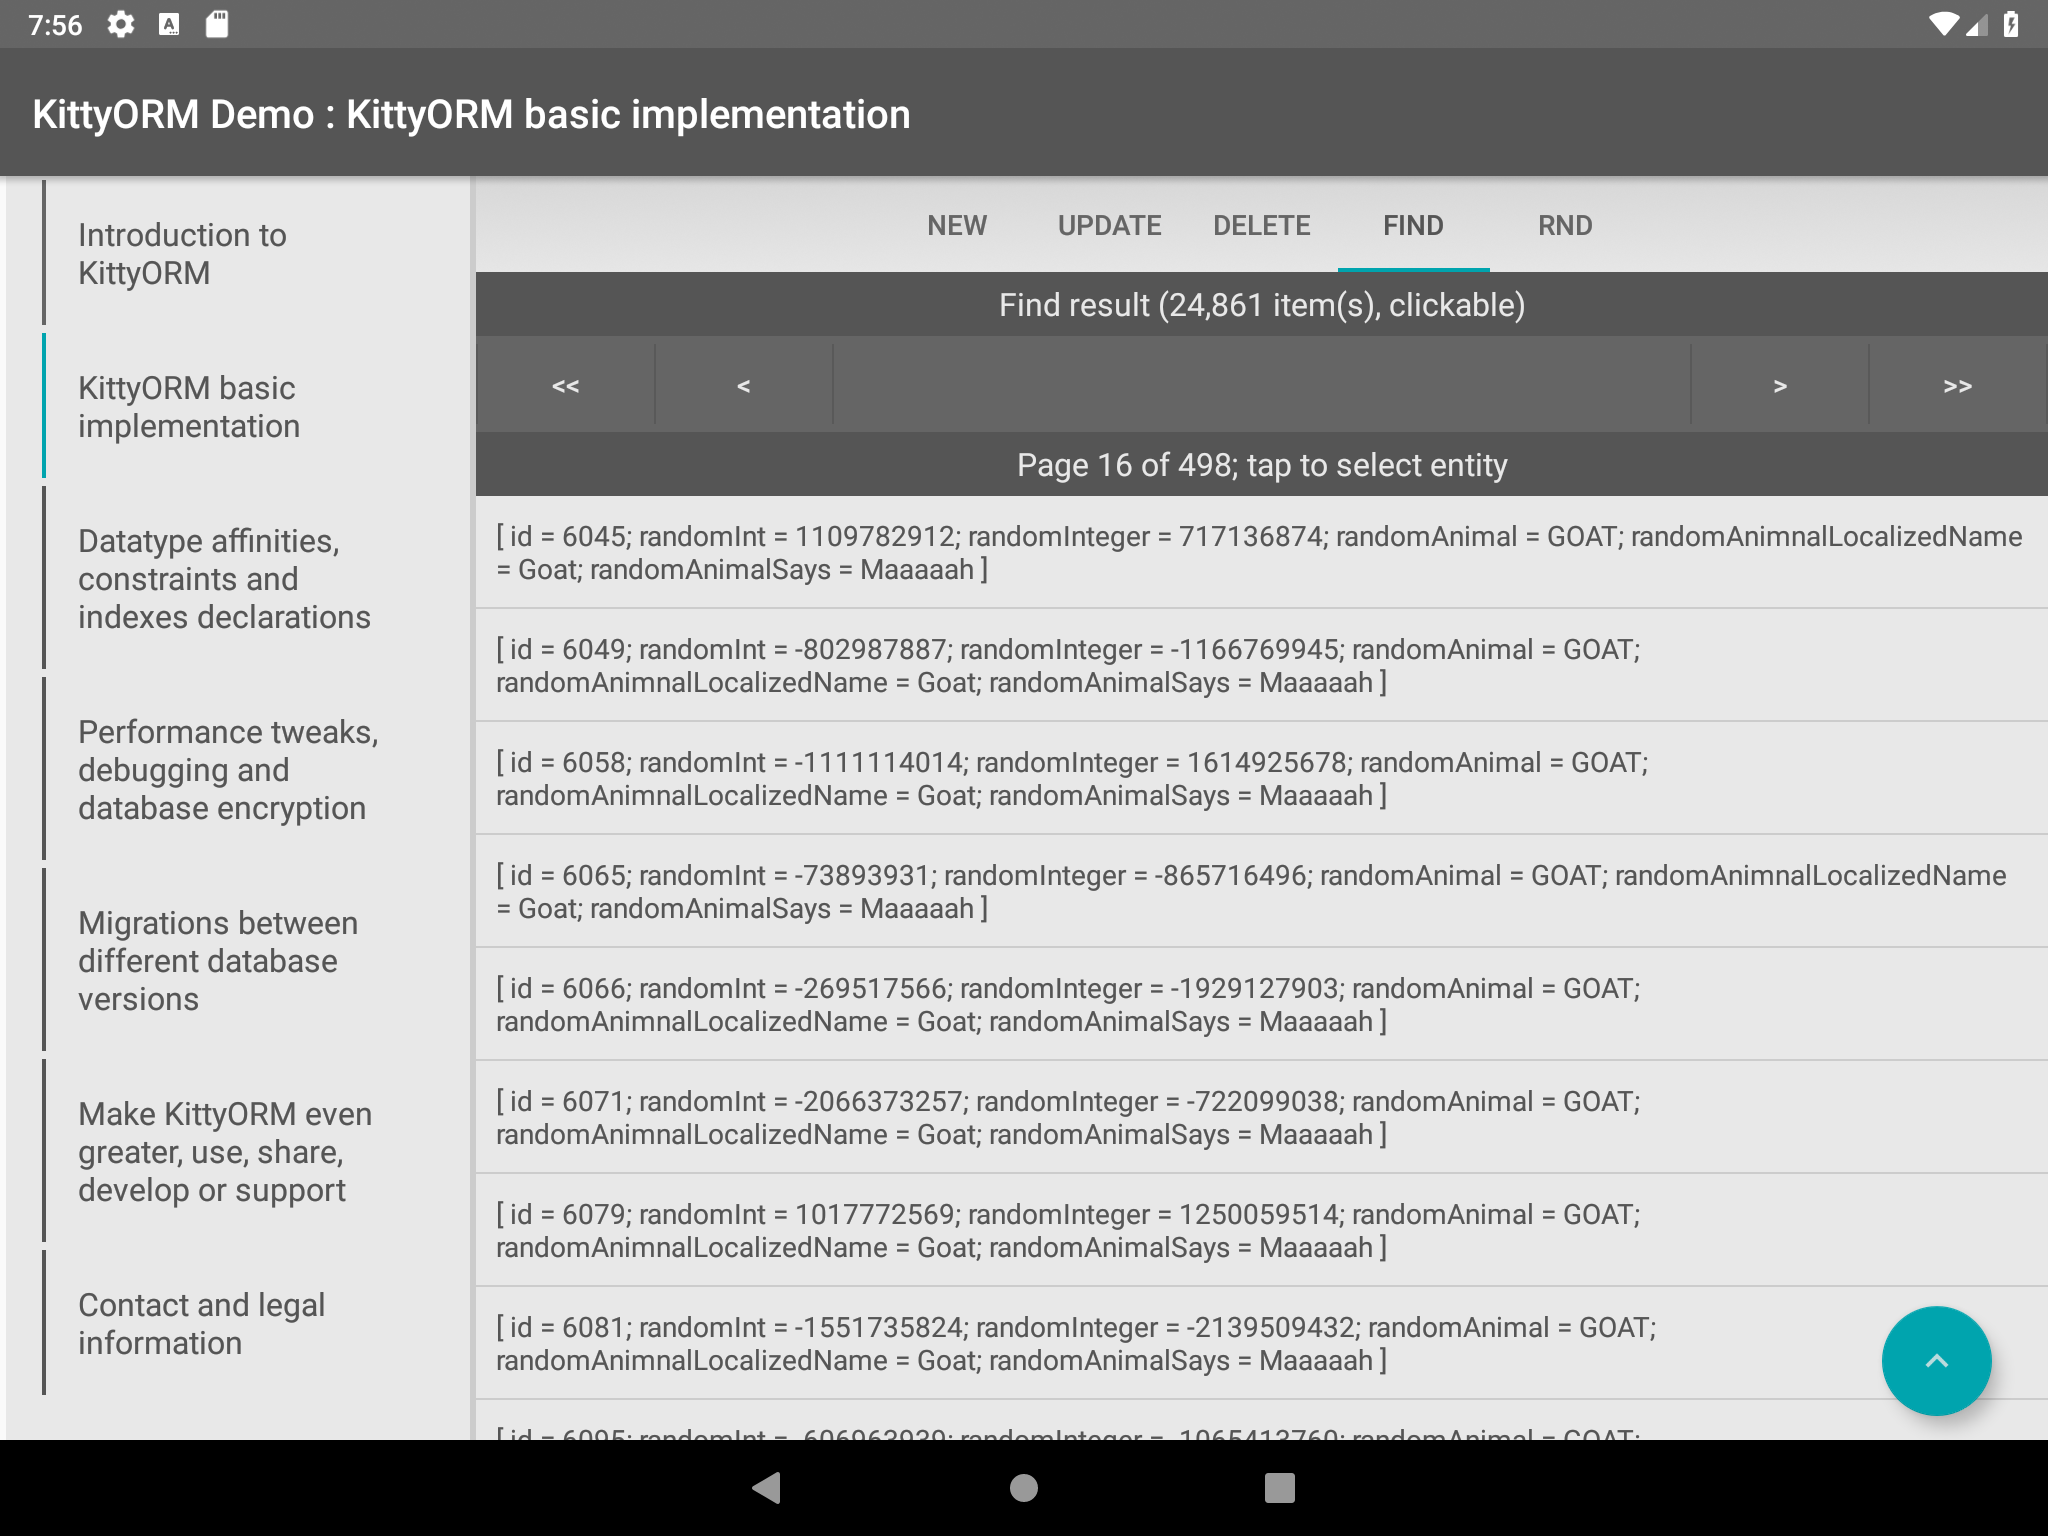
Task: Open Migrations between different database versions
Action: point(256,961)
